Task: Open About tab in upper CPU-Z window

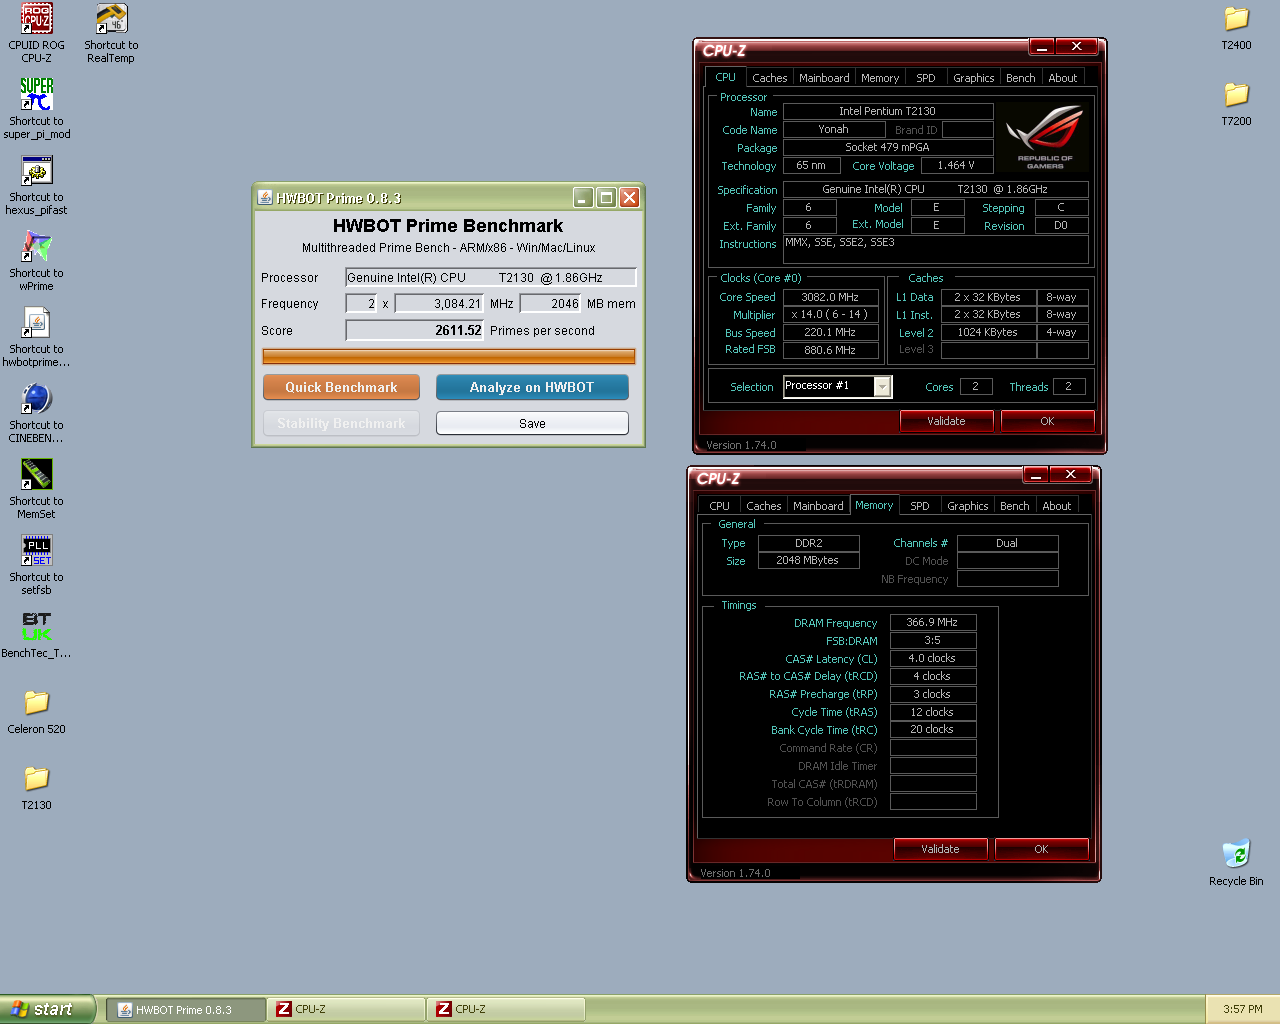Action: coord(1063,78)
